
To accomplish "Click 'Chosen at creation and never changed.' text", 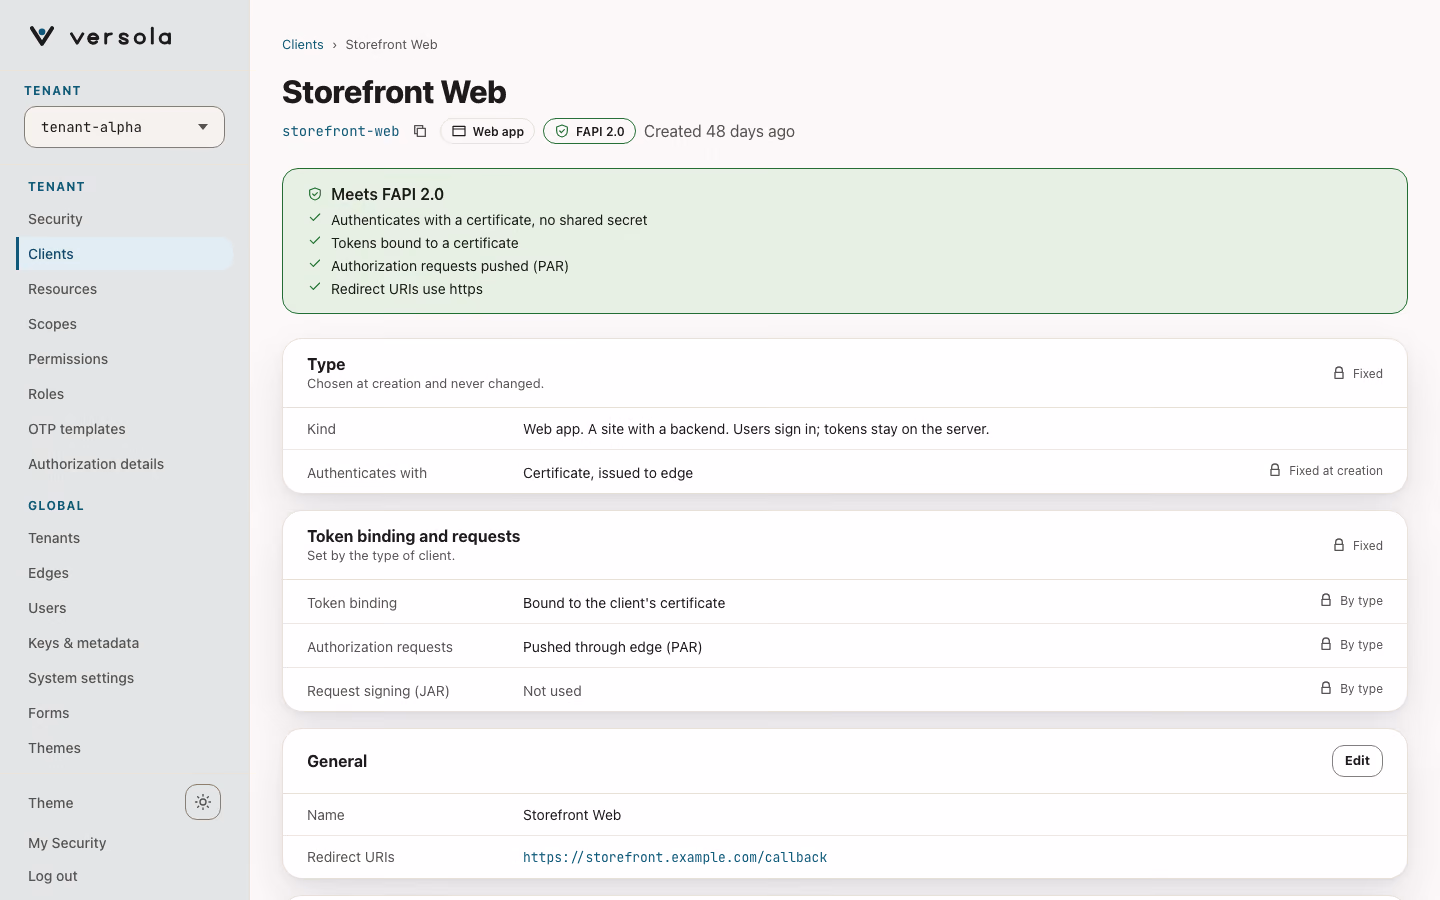I will [x=425, y=384].
